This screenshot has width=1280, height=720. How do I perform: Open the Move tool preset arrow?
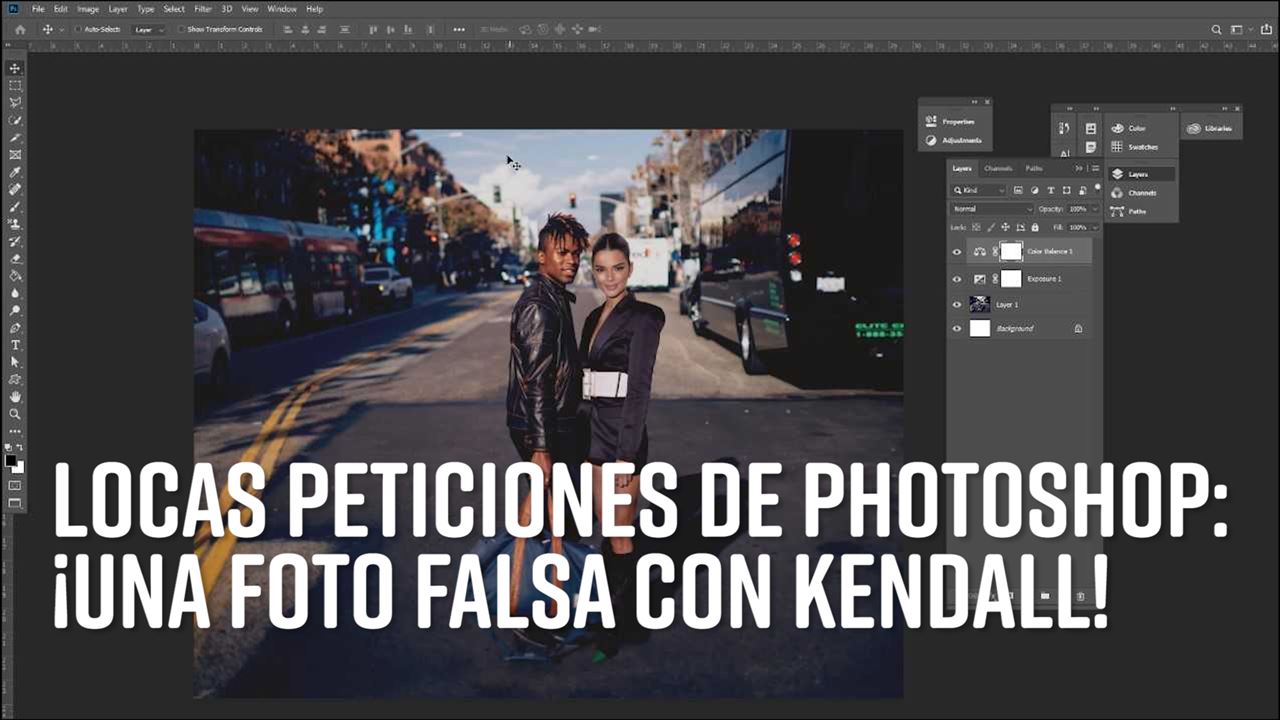[x=62, y=29]
